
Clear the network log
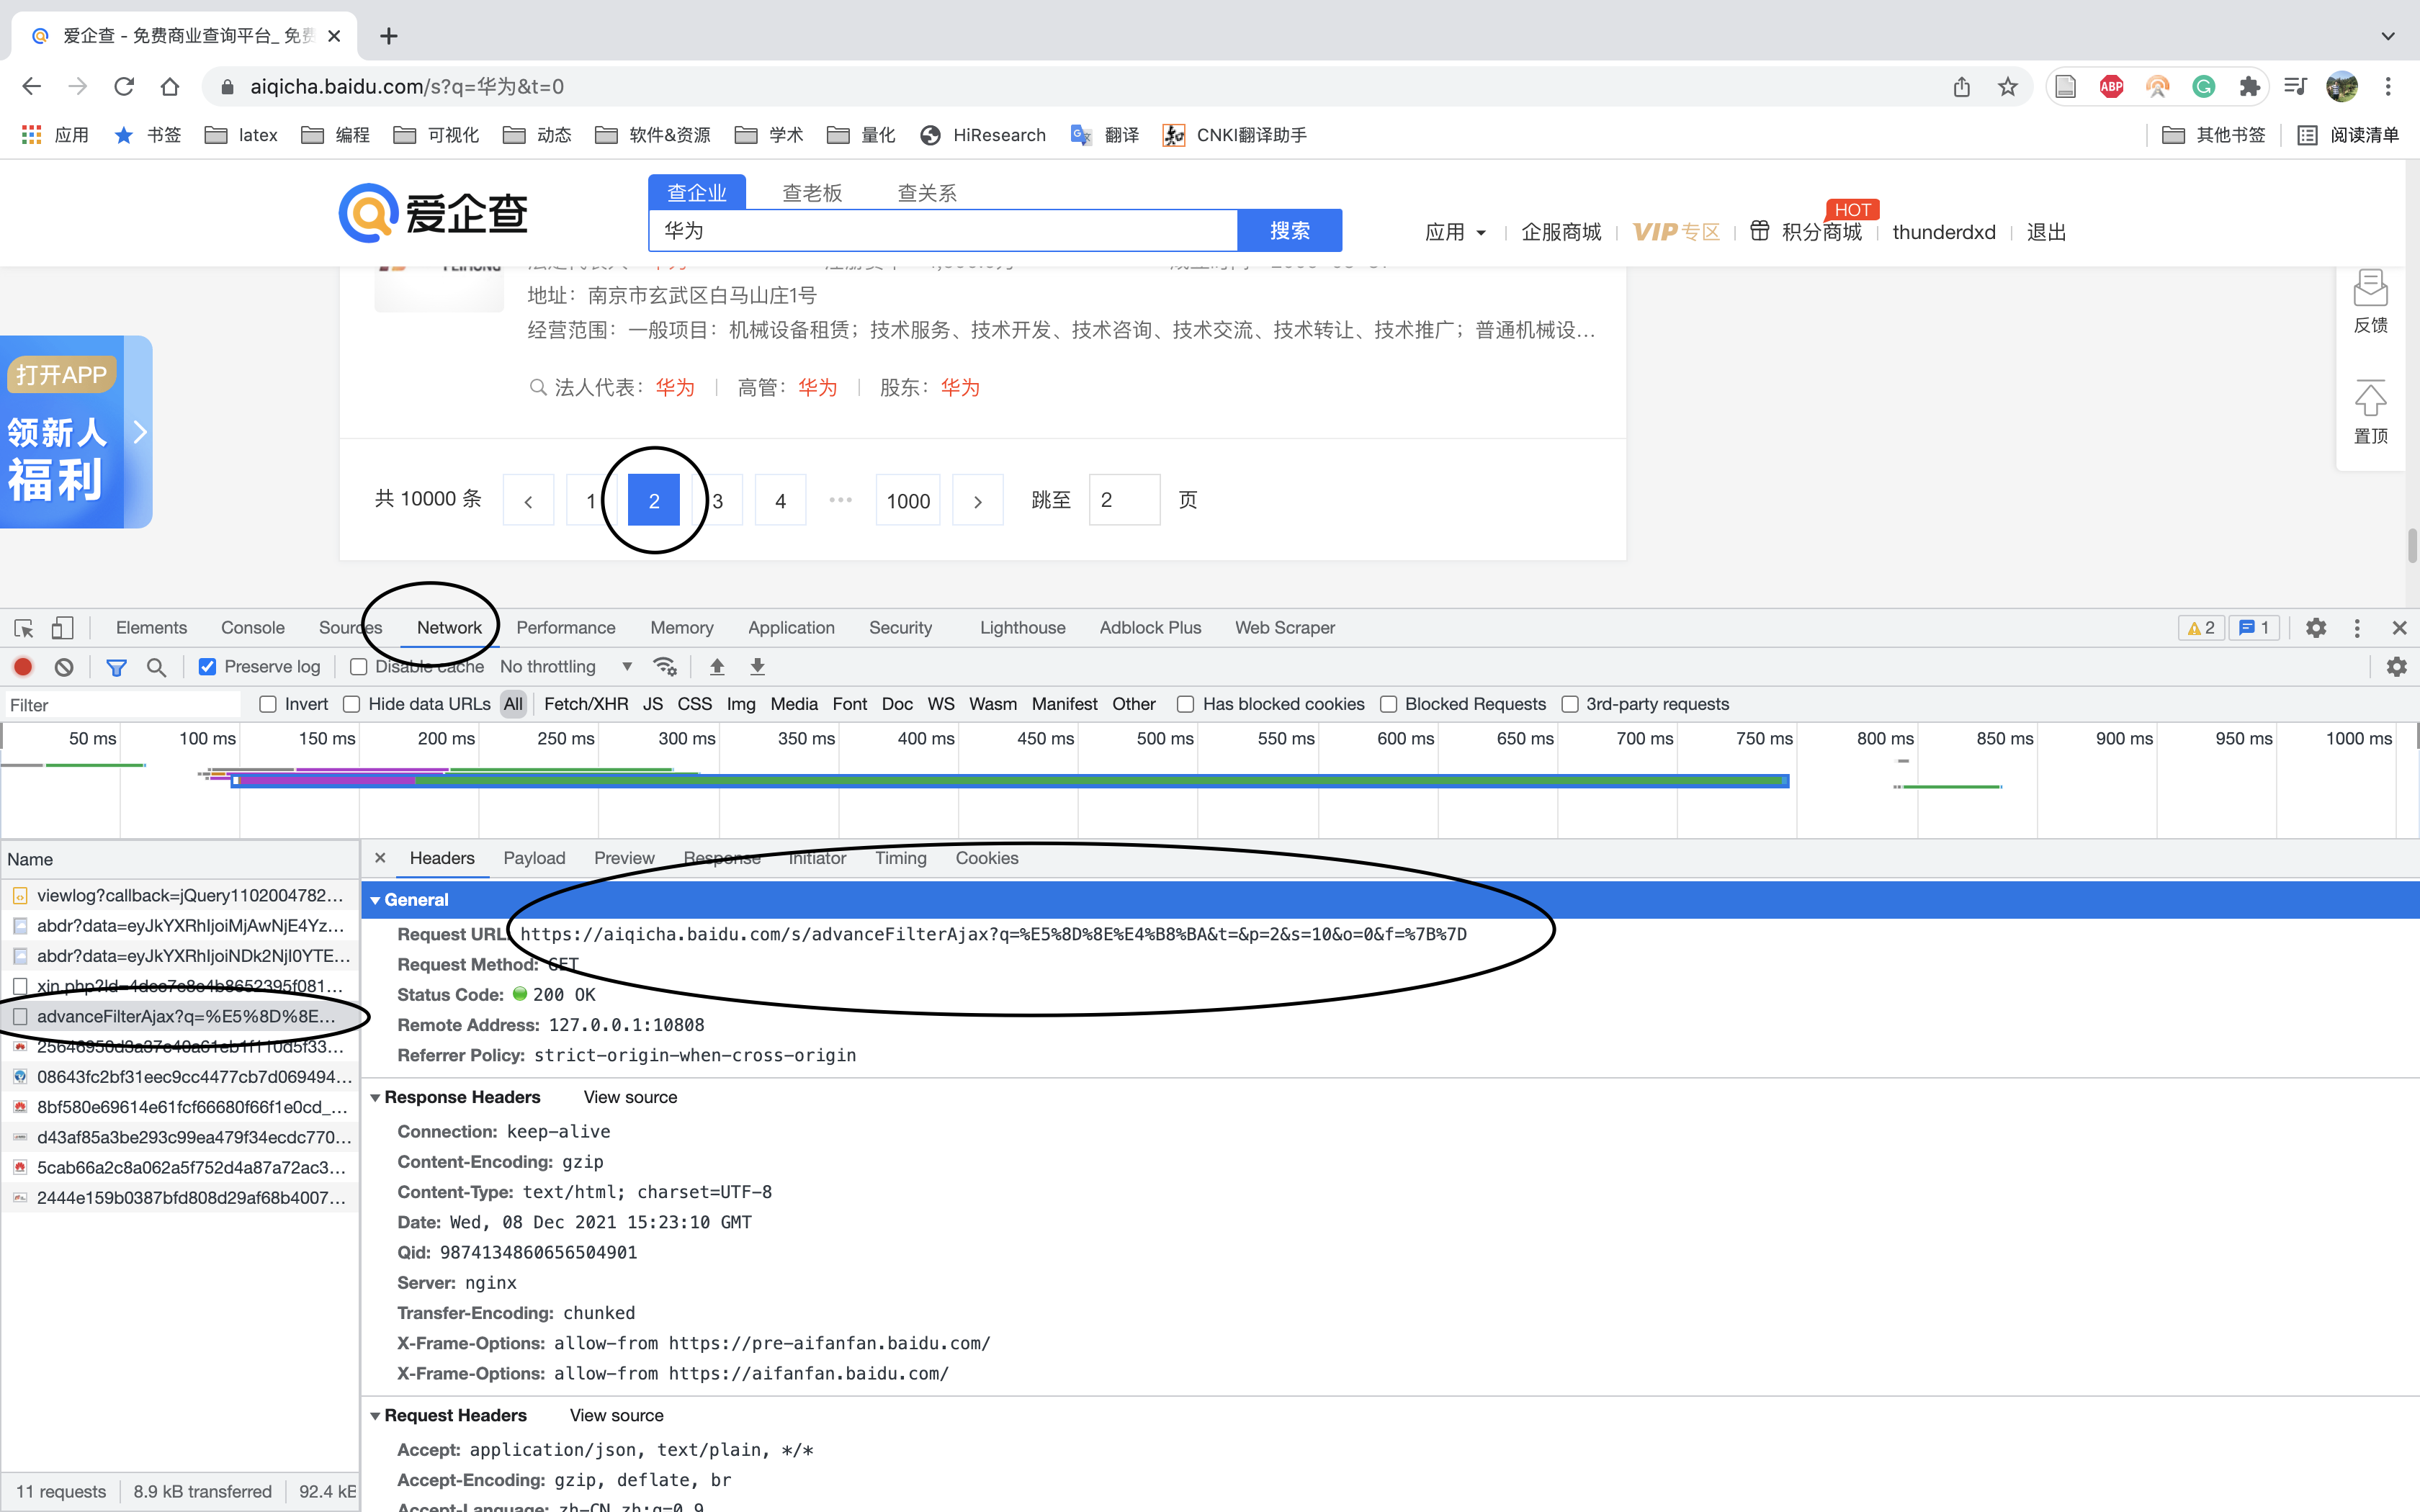pyautogui.click(x=63, y=666)
